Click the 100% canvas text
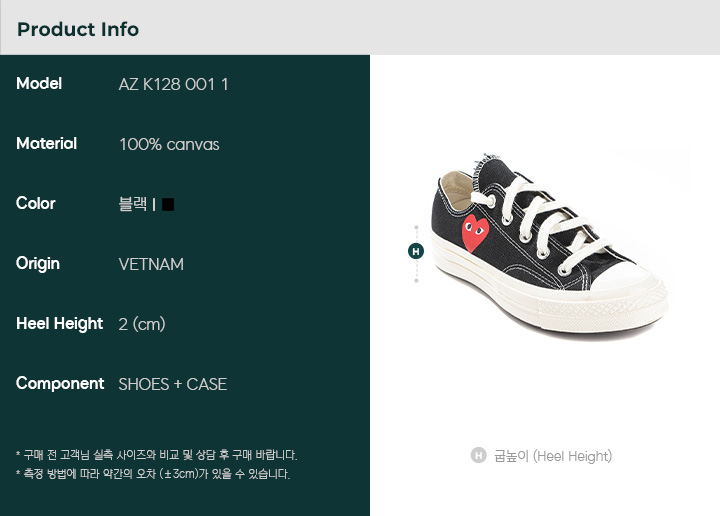The width and height of the screenshot is (720, 516). click(169, 145)
